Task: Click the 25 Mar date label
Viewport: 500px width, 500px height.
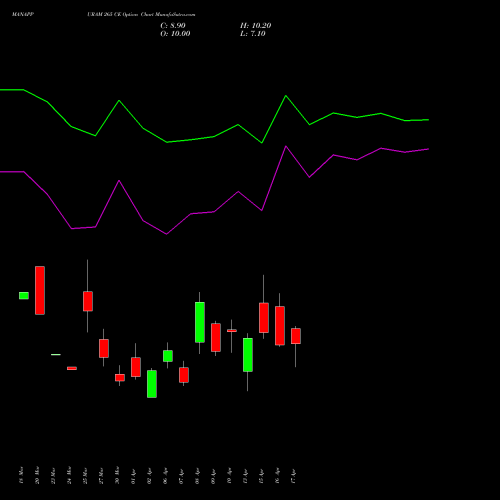Action: (x=85, y=475)
